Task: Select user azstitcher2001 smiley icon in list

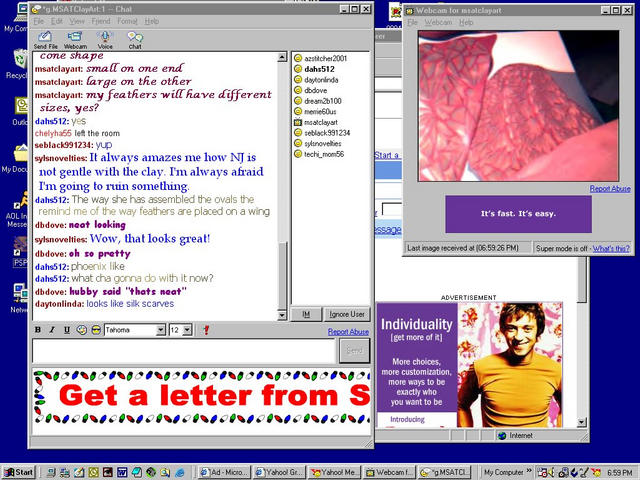Action: [x=298, y=58]
